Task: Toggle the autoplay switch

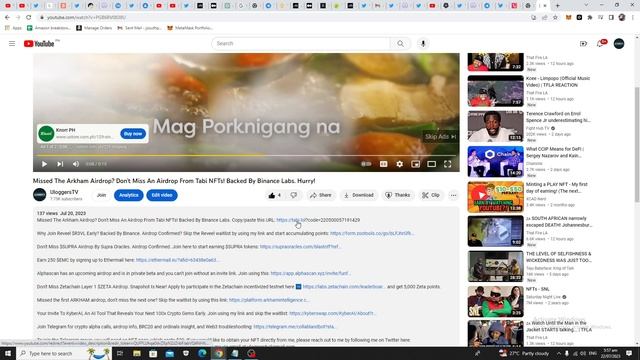Action: pyautogui.click(x=366, y=164)
